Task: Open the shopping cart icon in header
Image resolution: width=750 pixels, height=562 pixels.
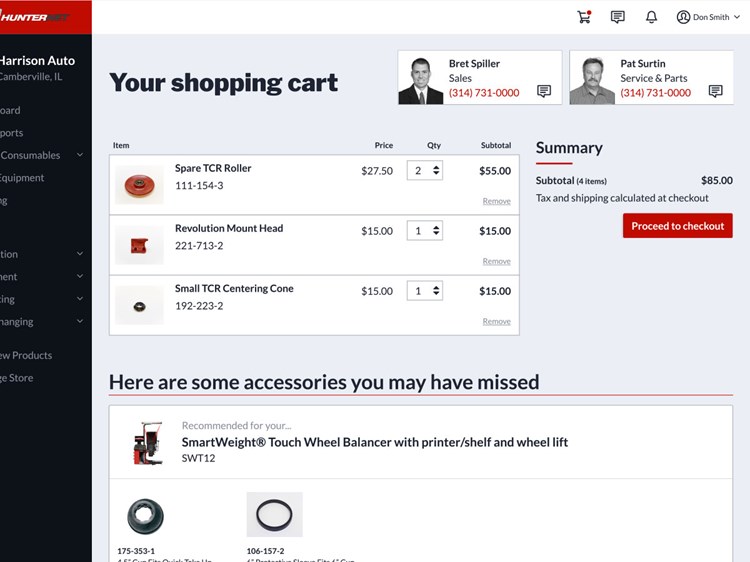Action: point(584,17)
